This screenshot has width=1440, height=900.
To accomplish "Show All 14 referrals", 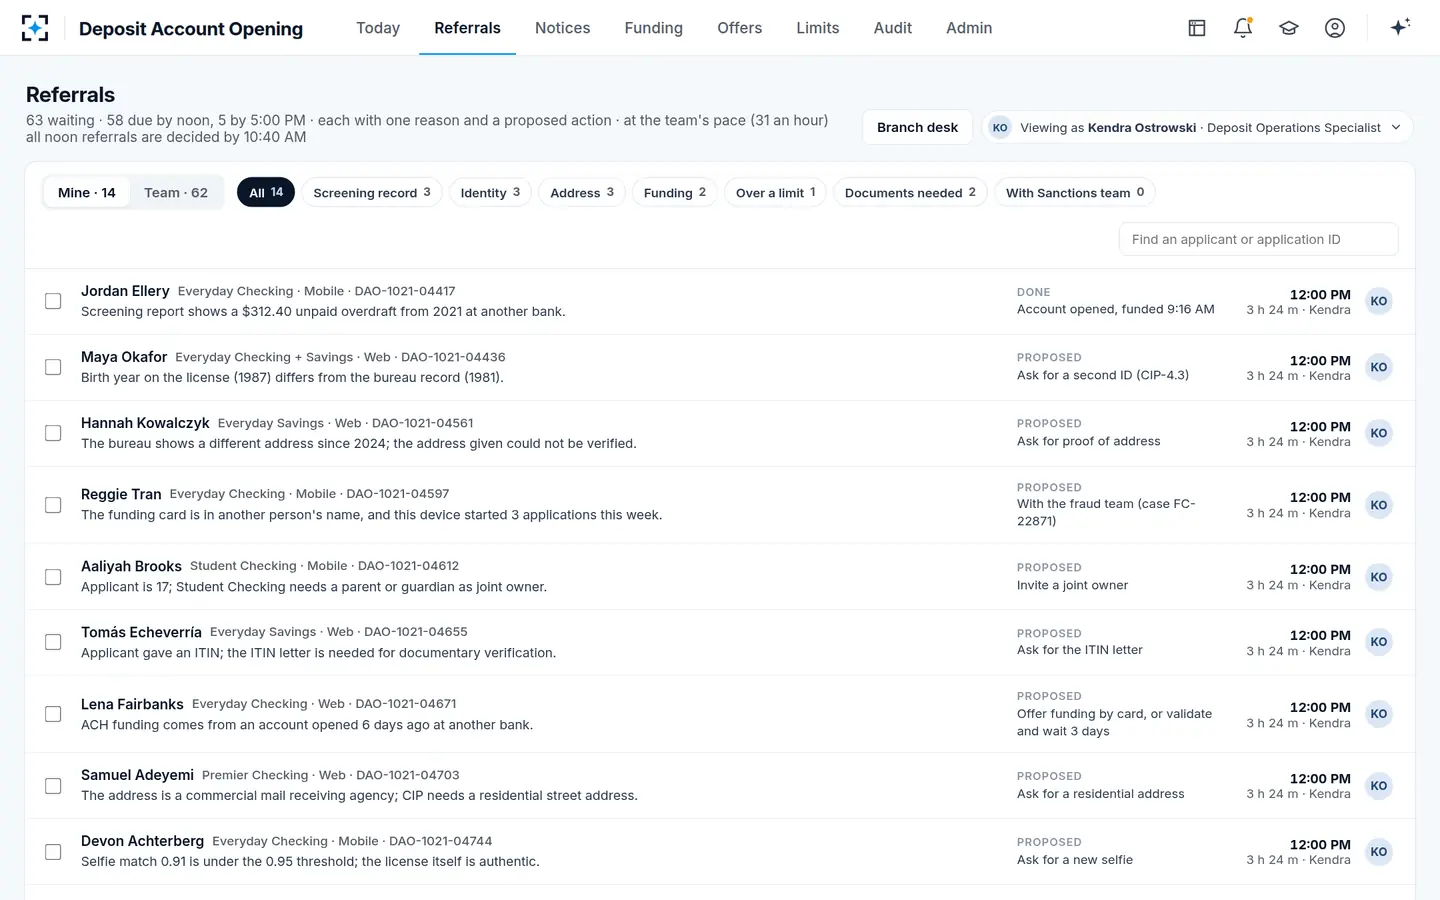I will [x=266, y=193].
